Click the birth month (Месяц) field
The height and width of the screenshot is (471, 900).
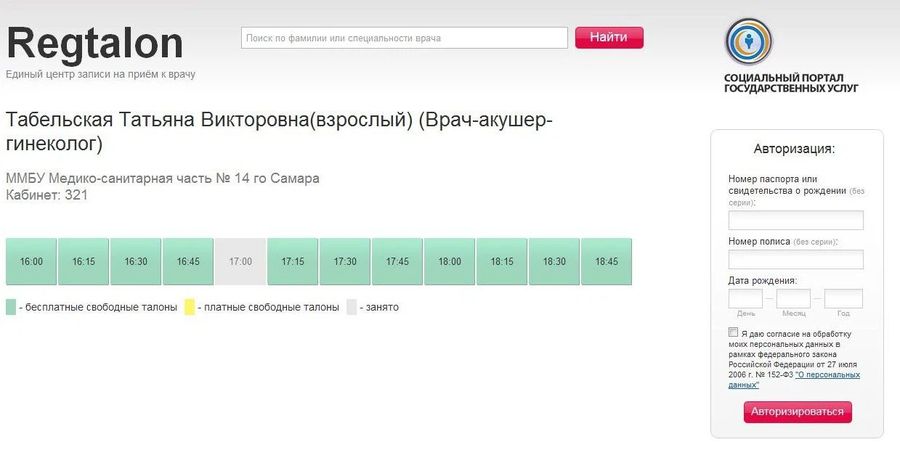click(794, 299)
